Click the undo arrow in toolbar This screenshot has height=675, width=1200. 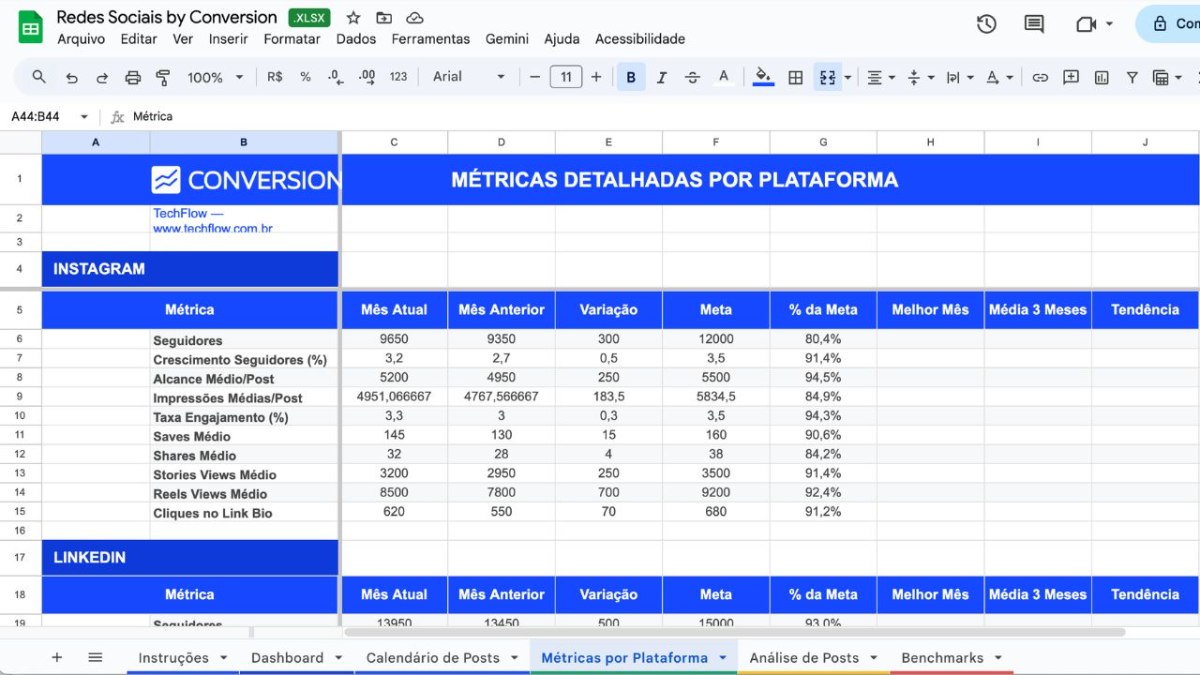(x=71, y=77)
